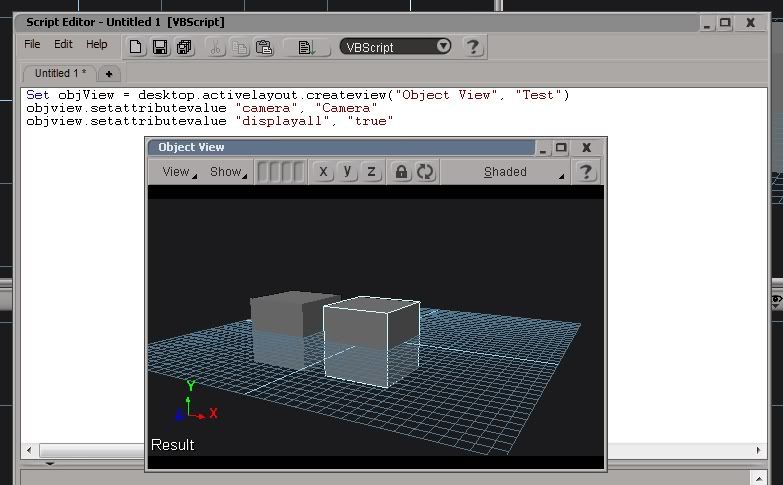
Task: Close the Object View window
Action: coord(587,148)
